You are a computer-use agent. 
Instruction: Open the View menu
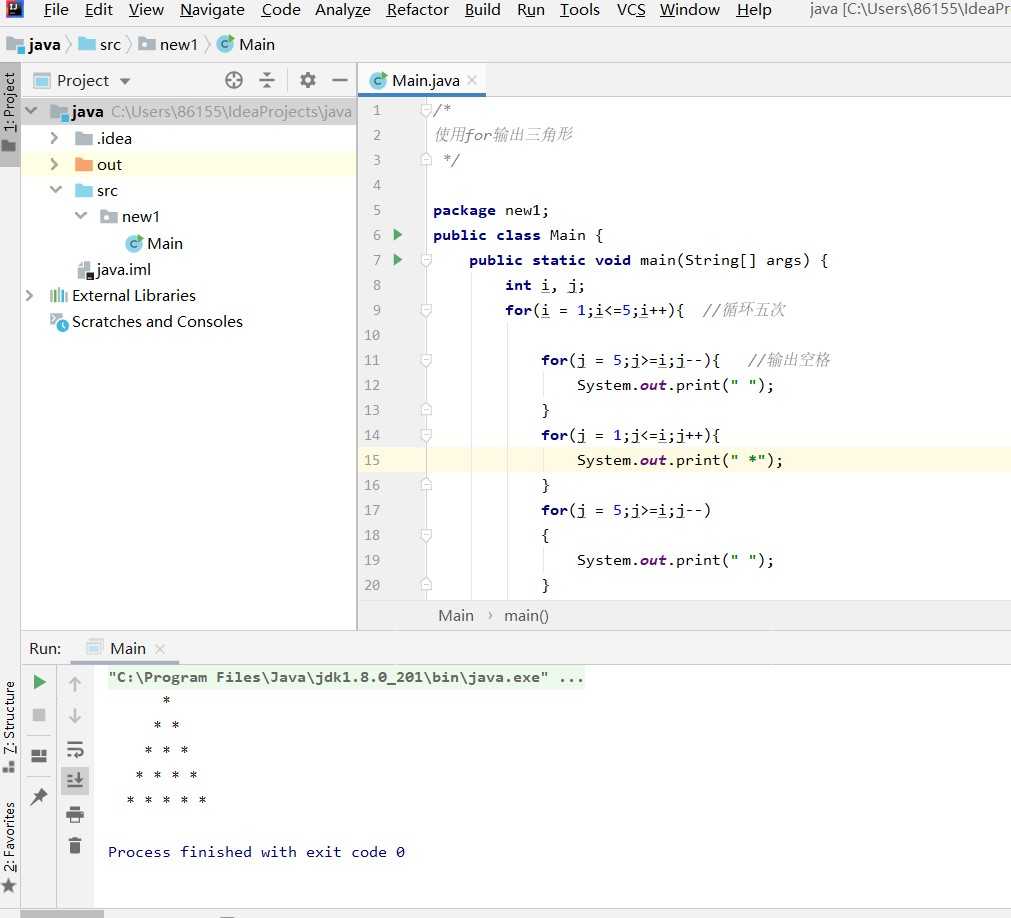click(146, 10)
